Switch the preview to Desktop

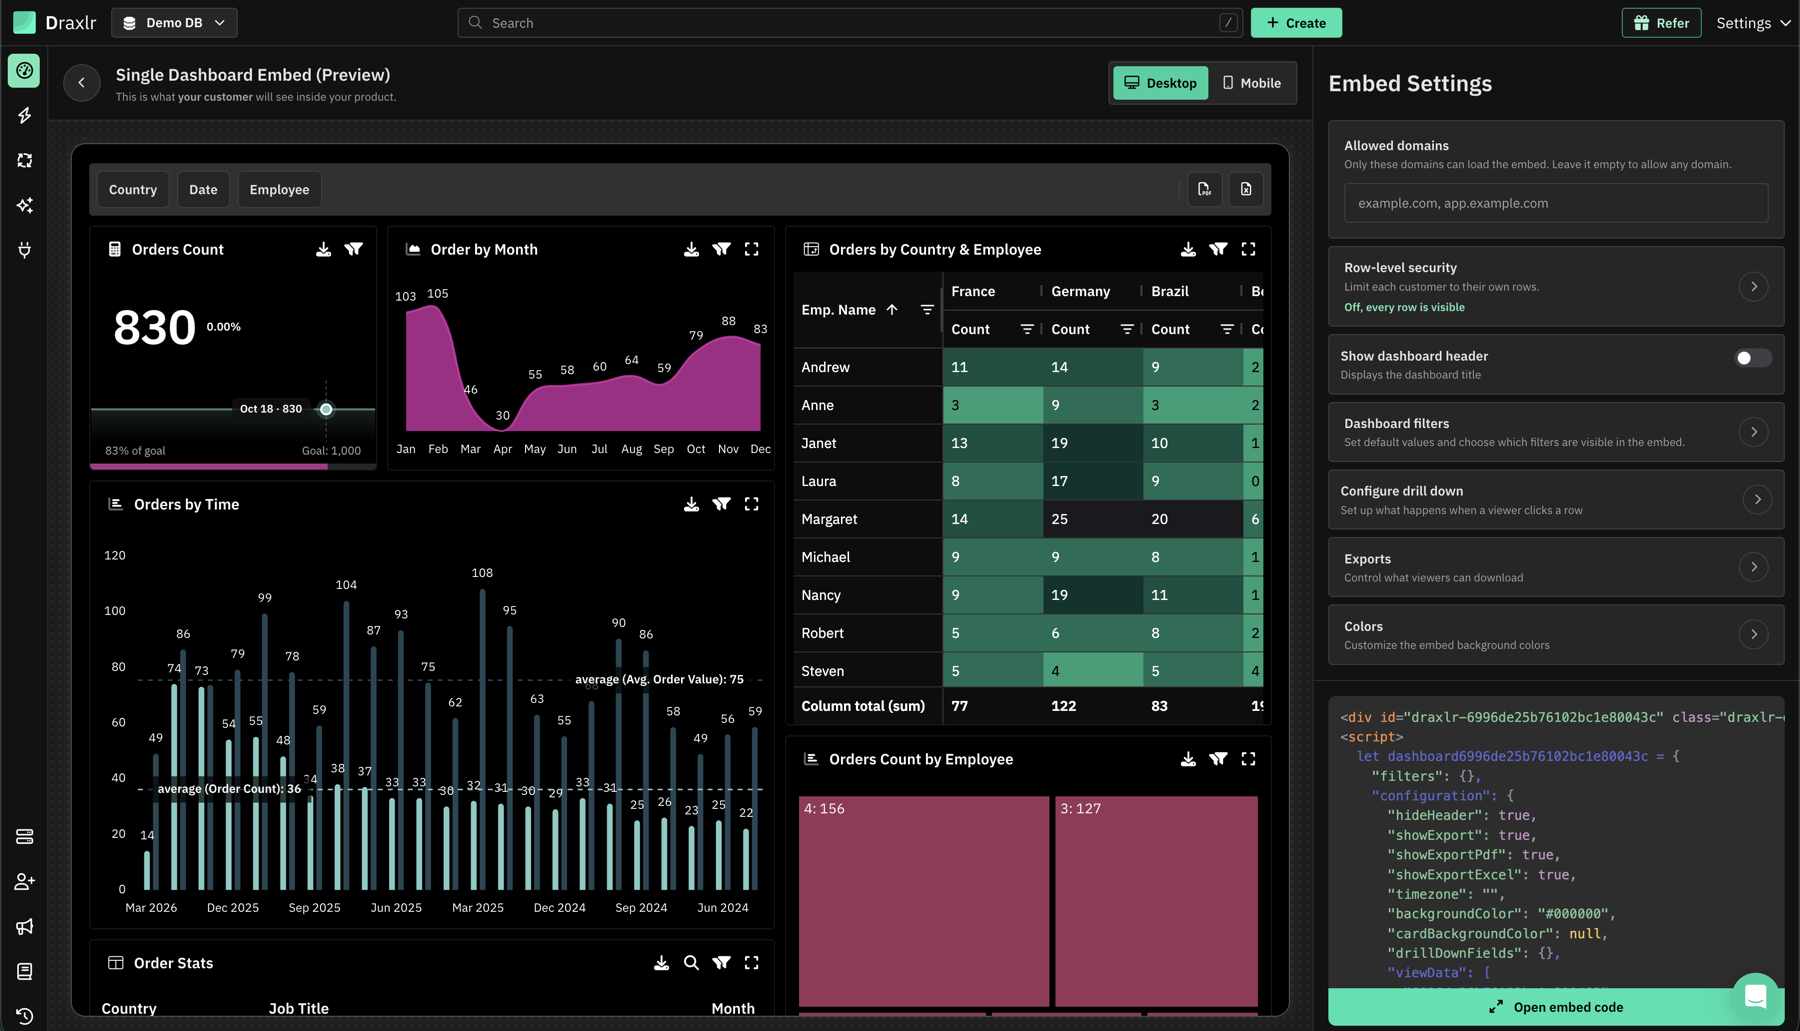point(1160,83)
